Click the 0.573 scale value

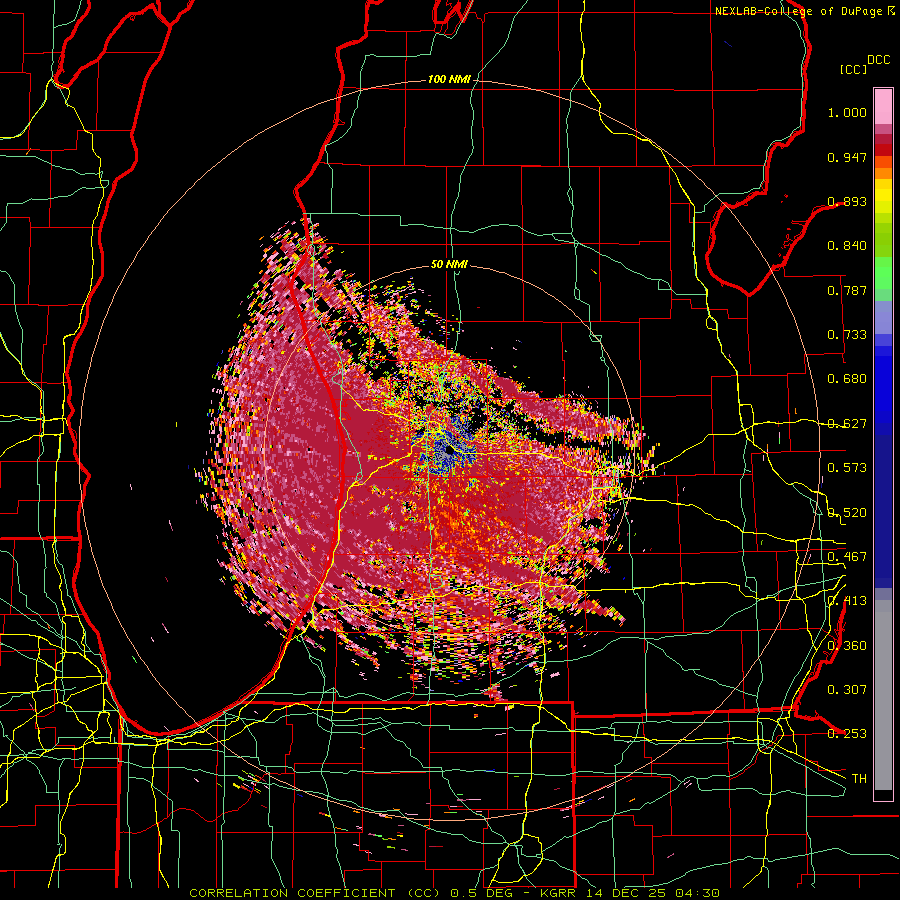tap(847, 468)
